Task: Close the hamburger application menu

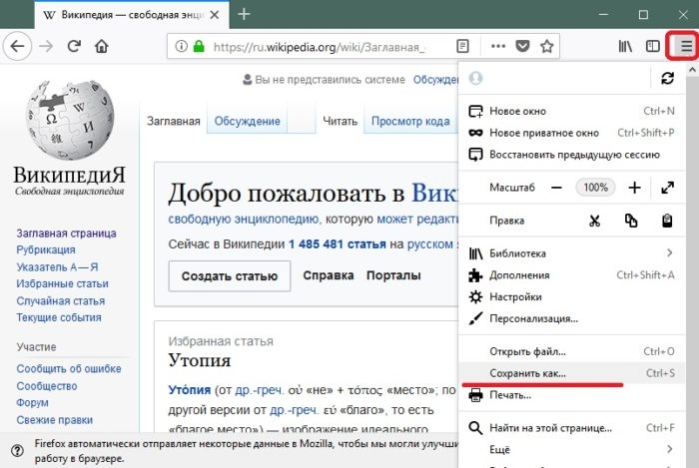Action: [x=687, y=46]
